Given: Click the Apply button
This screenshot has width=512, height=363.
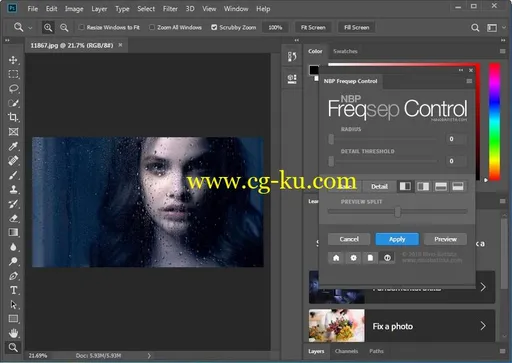Looking at the screenshot, I should (397, 239).
